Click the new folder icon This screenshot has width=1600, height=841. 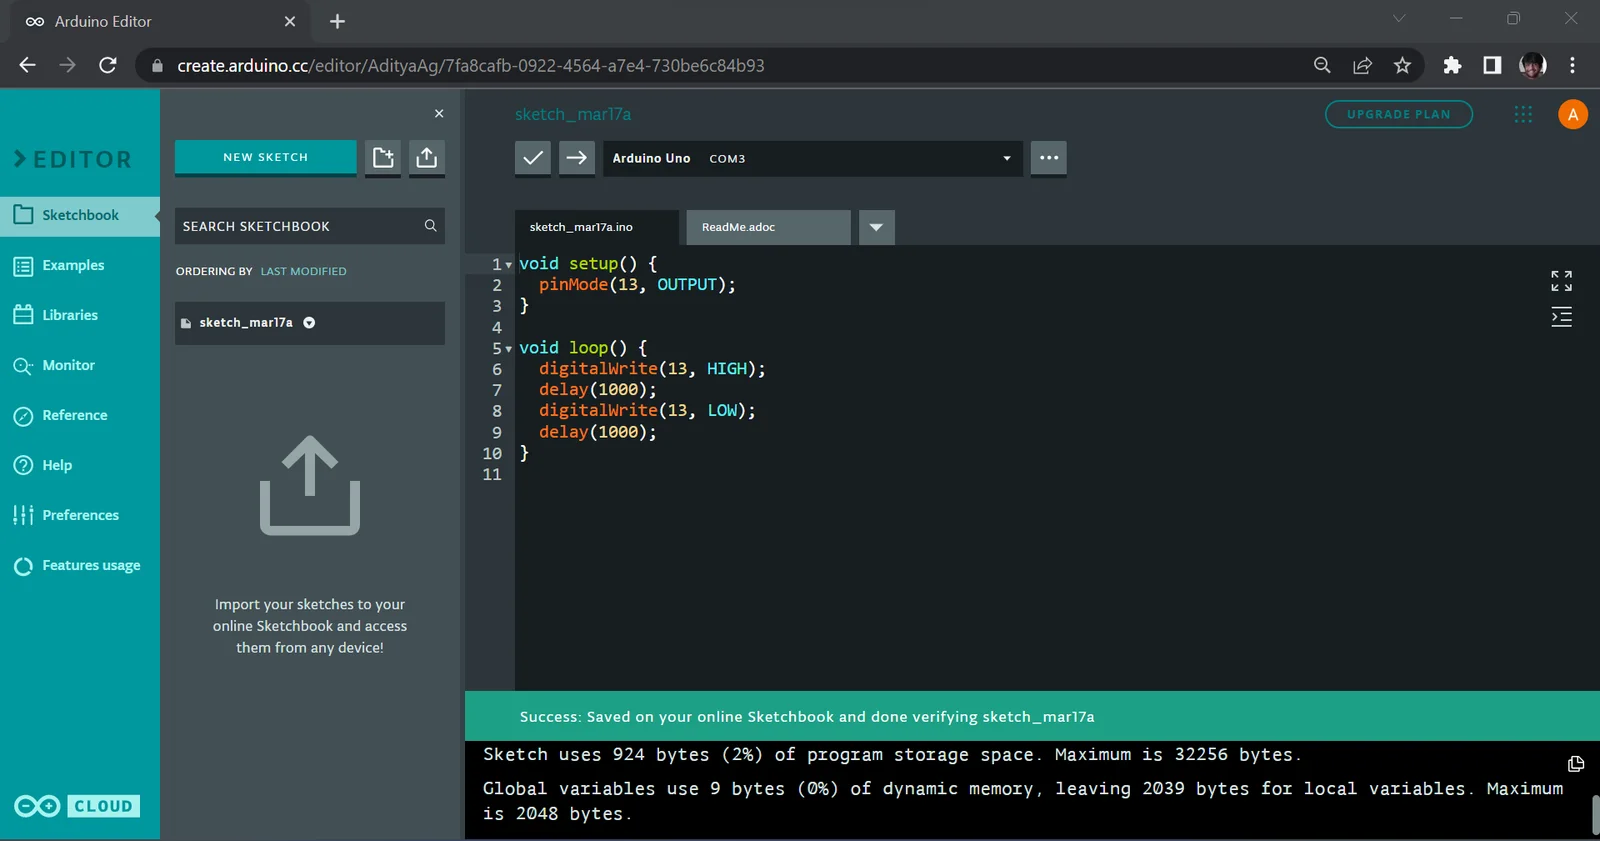[x=383, y=157]
